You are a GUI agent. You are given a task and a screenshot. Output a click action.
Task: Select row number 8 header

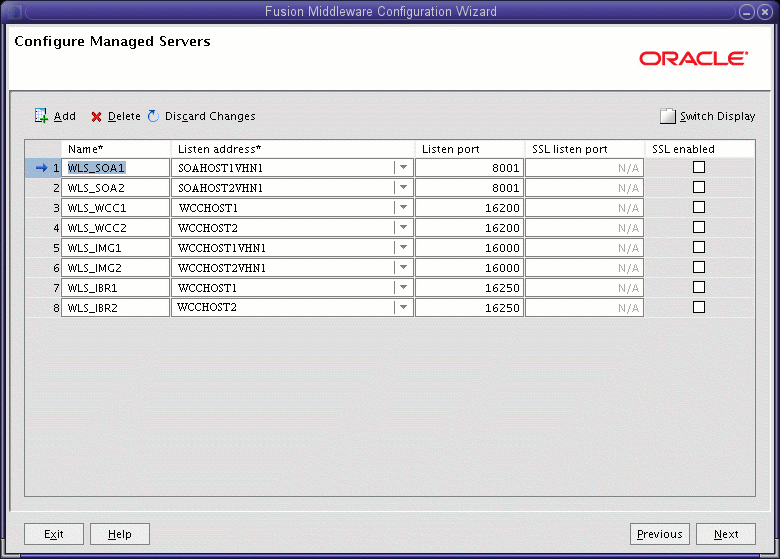coord(43,308)
